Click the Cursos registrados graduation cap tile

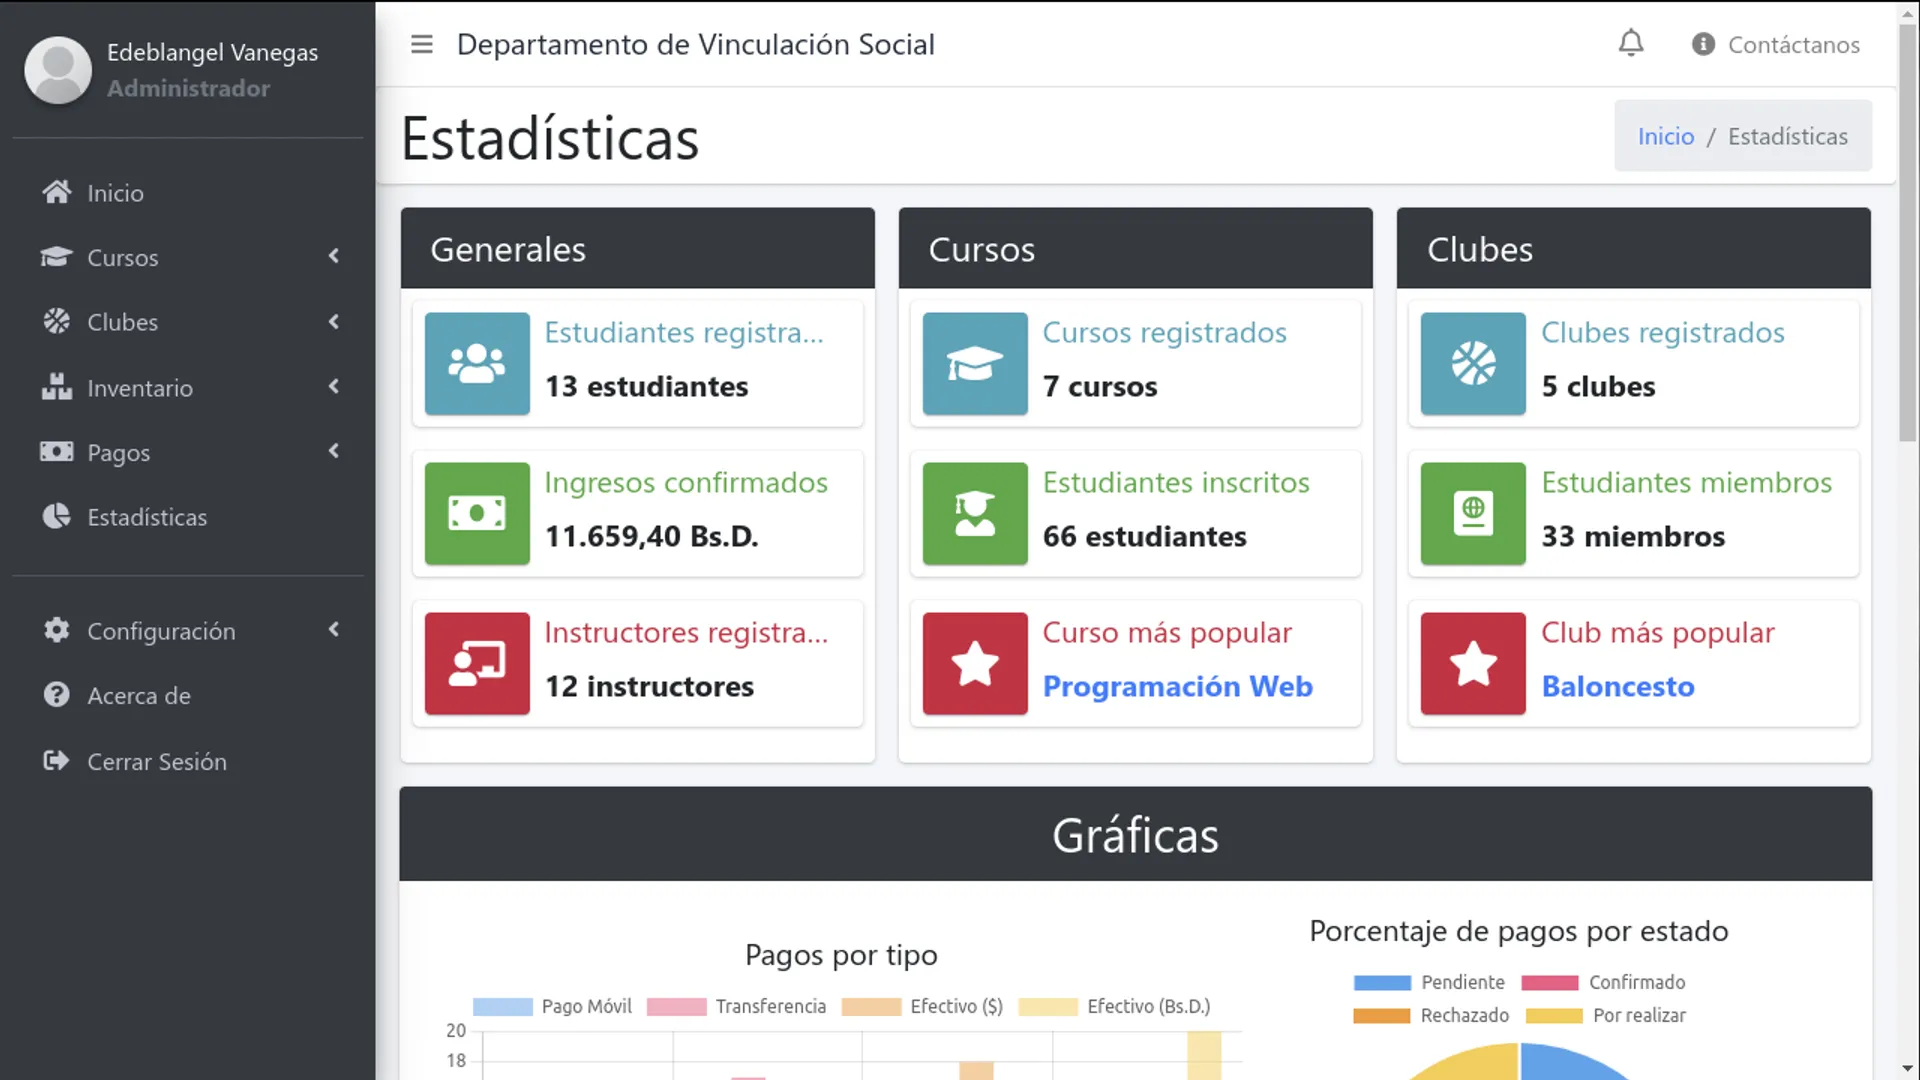(x=975, y=364)
